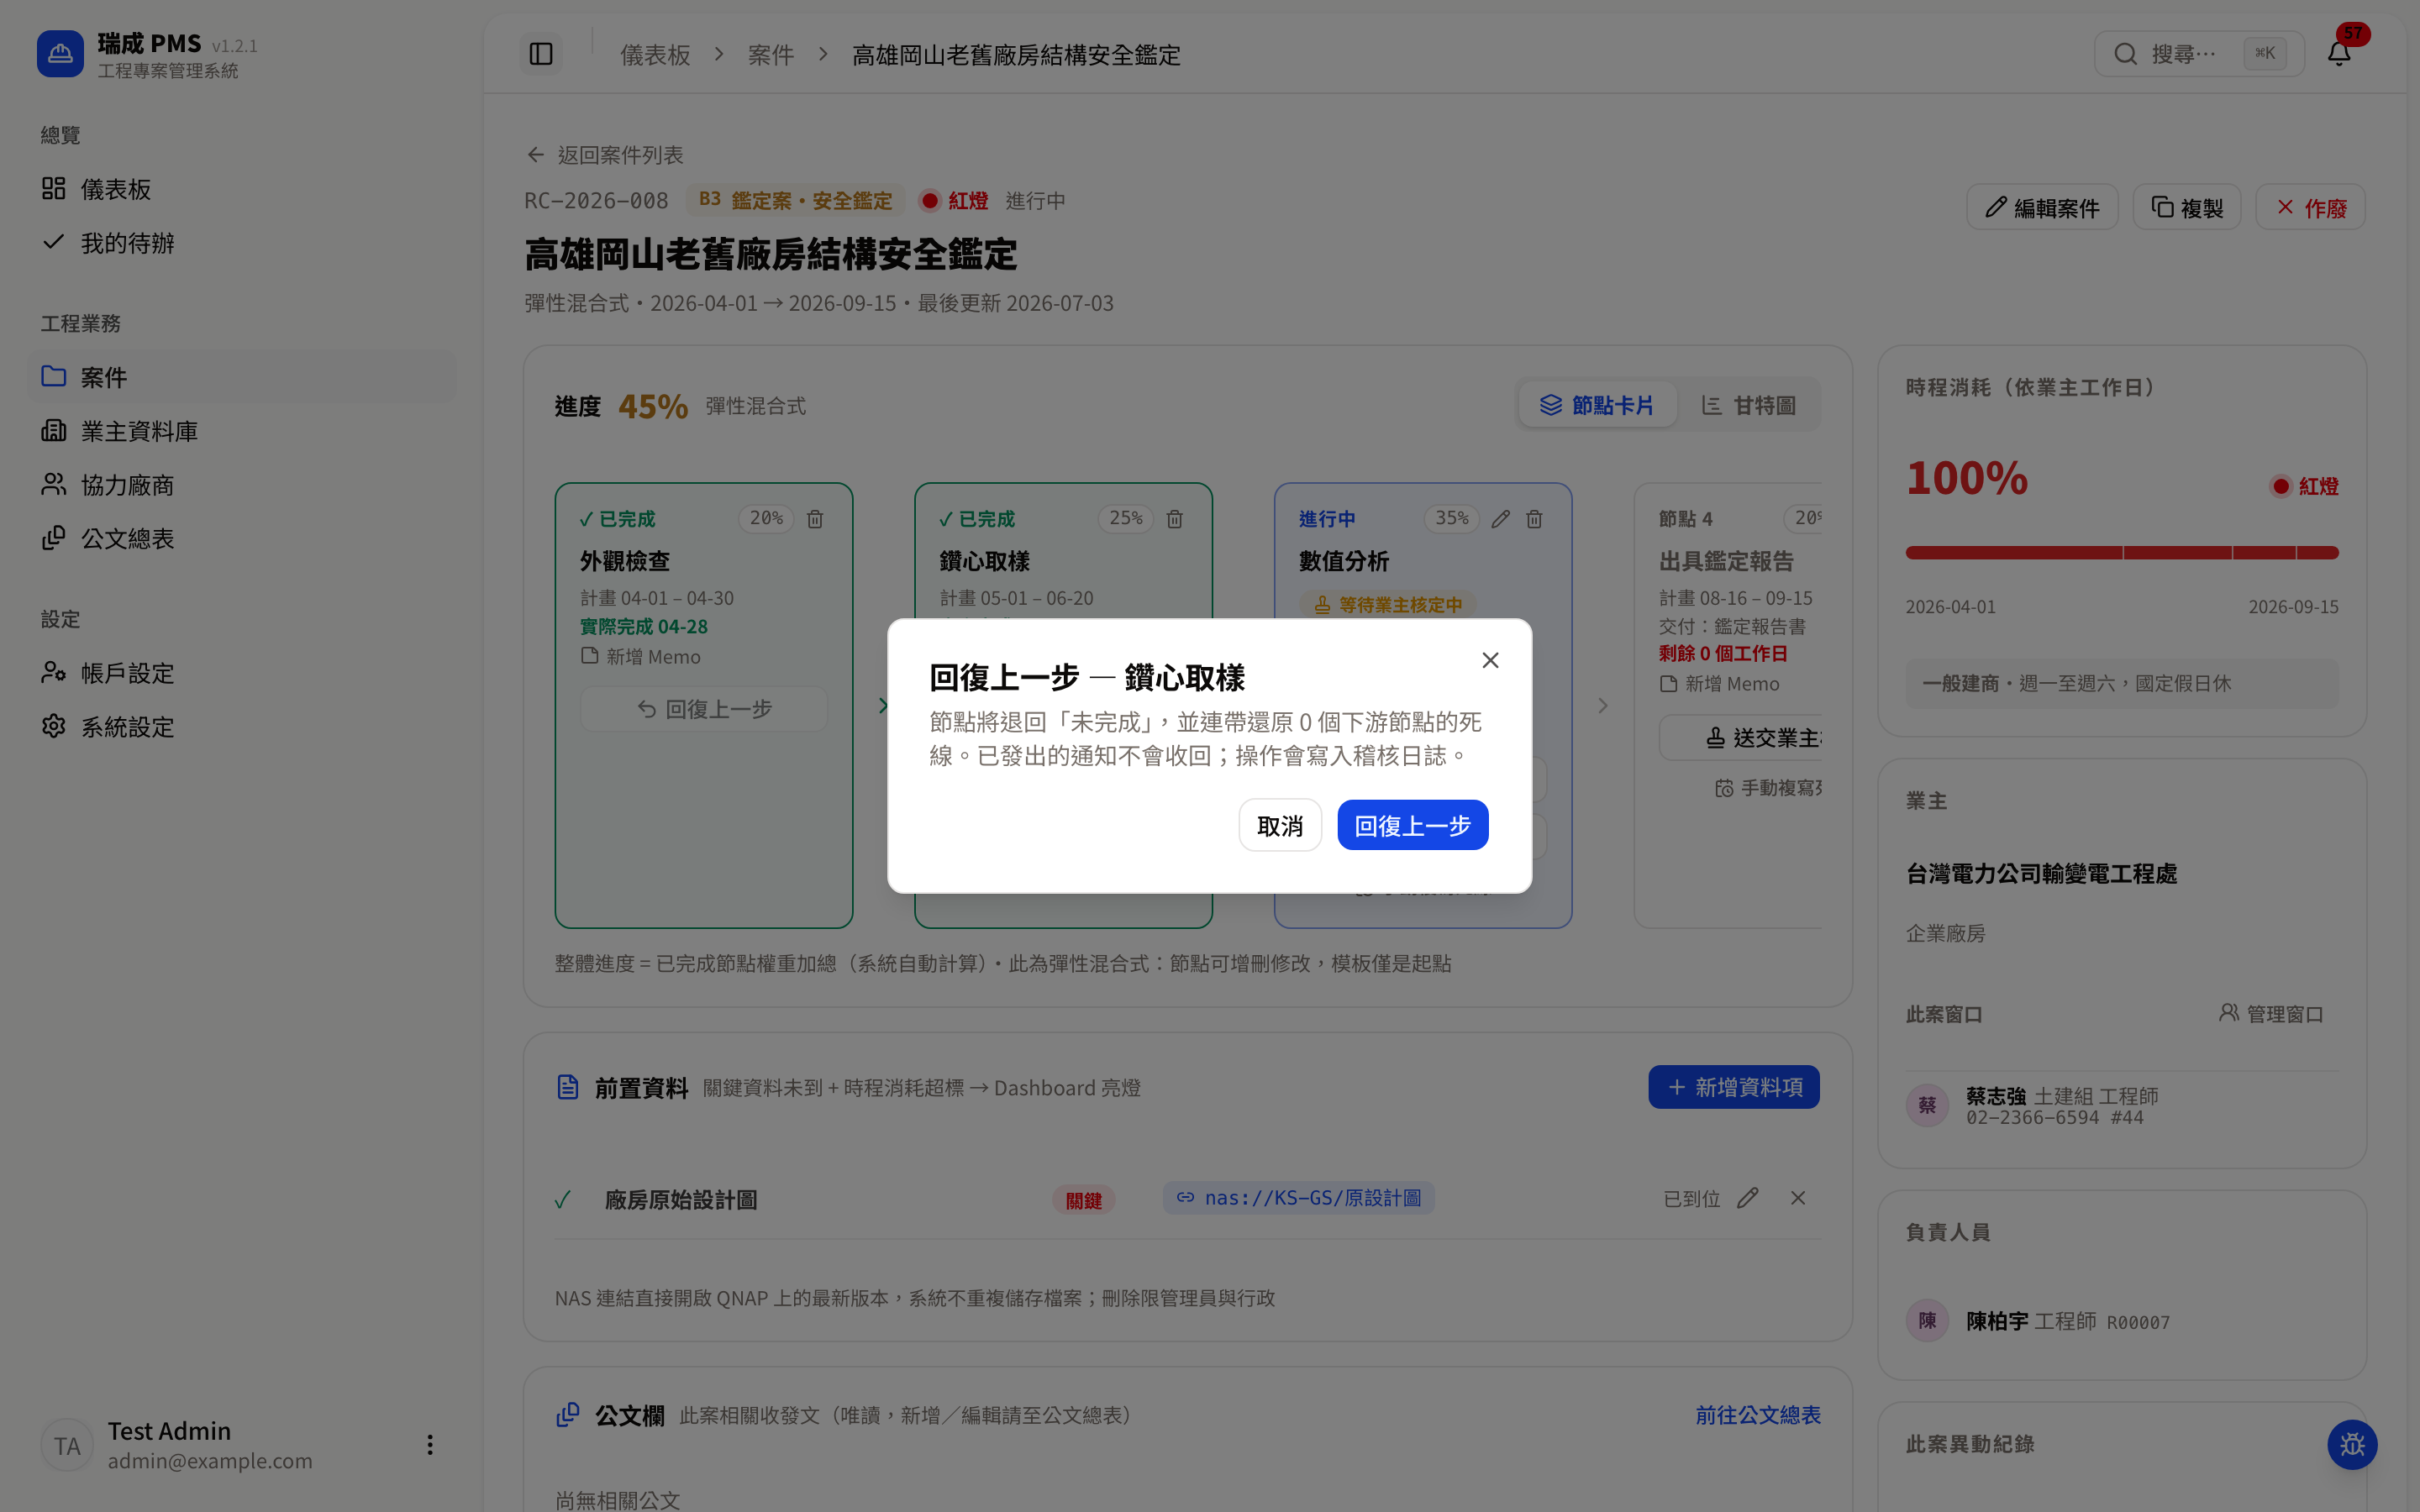Click the 公文欄 section icon
This screenshot has width=2420, height=1512.
pyautogui.click(x=567, y=1415)
